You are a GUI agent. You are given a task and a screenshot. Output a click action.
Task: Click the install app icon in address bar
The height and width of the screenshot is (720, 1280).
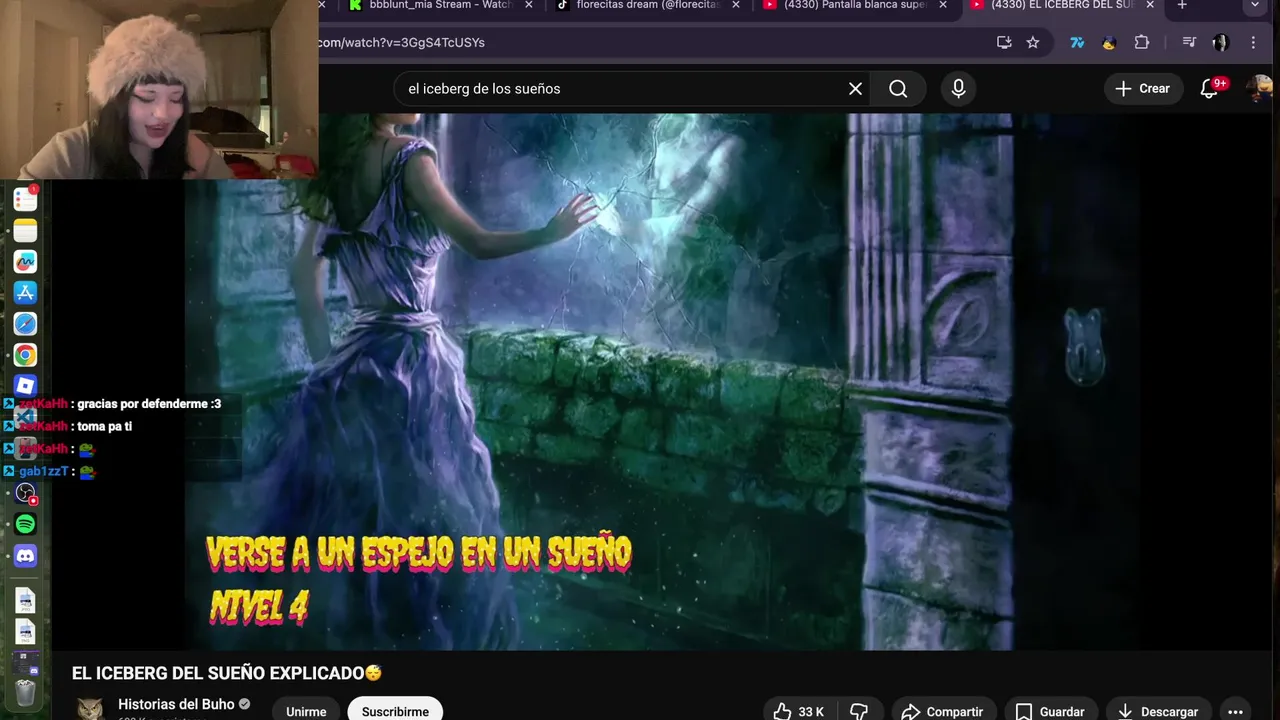pos(1004,42)
